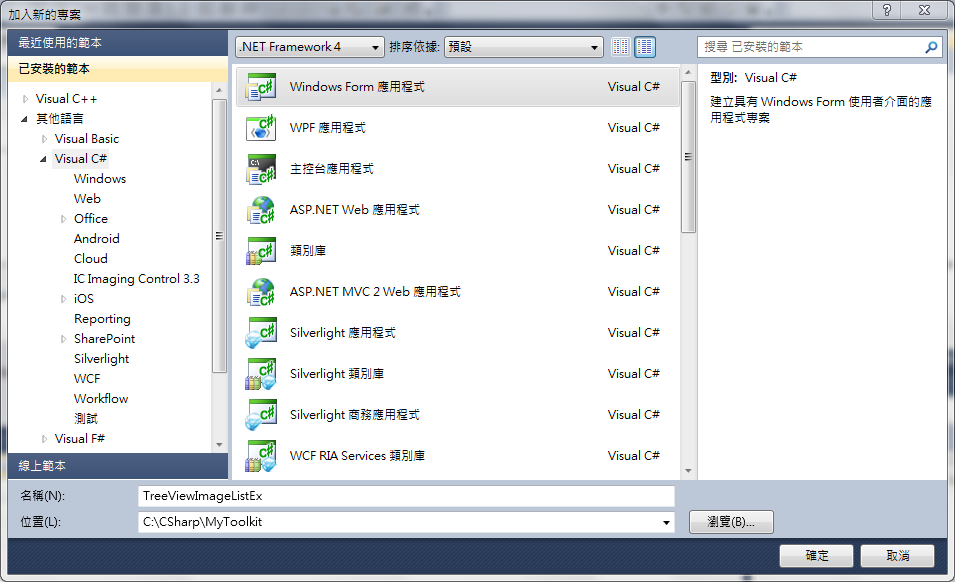Click the WCF RIA Services 類別庫 icon

click(261, 456)
